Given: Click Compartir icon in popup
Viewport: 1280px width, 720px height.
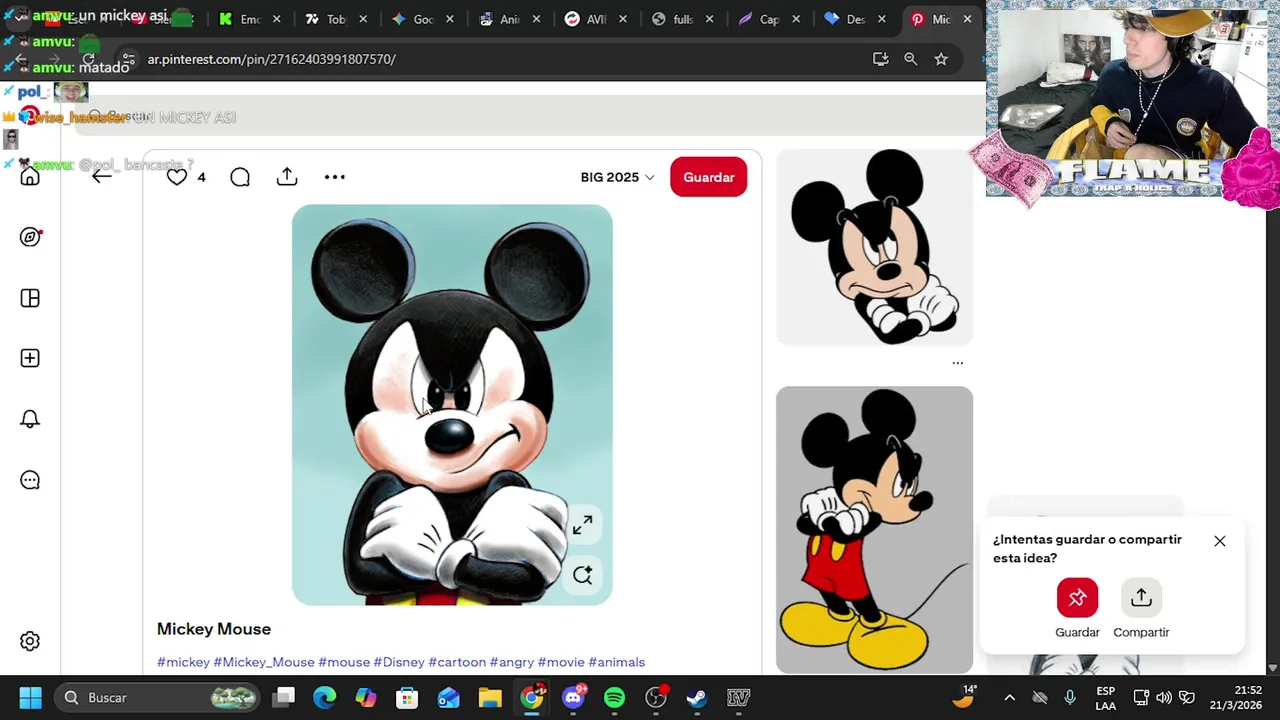Looking at the screenshot, I should [x=1141, y=598].
